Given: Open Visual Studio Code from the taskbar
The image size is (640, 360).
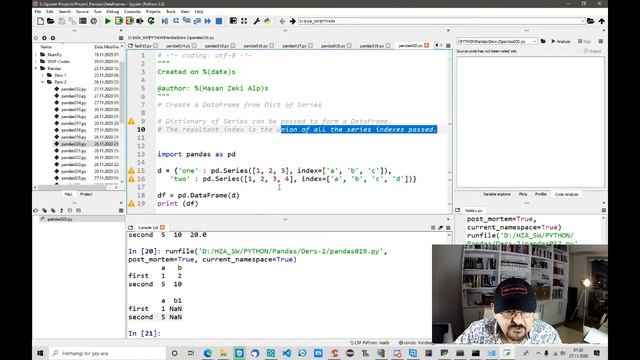Looking at the screenshot, I should tap(287, 353).
